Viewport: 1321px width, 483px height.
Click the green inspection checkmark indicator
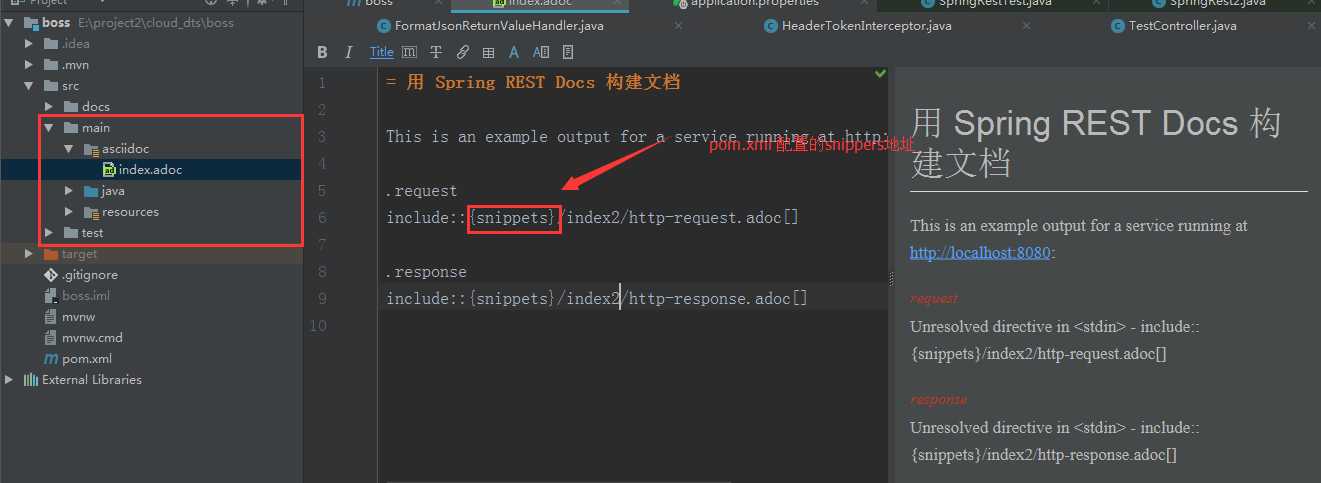[880, 73]
